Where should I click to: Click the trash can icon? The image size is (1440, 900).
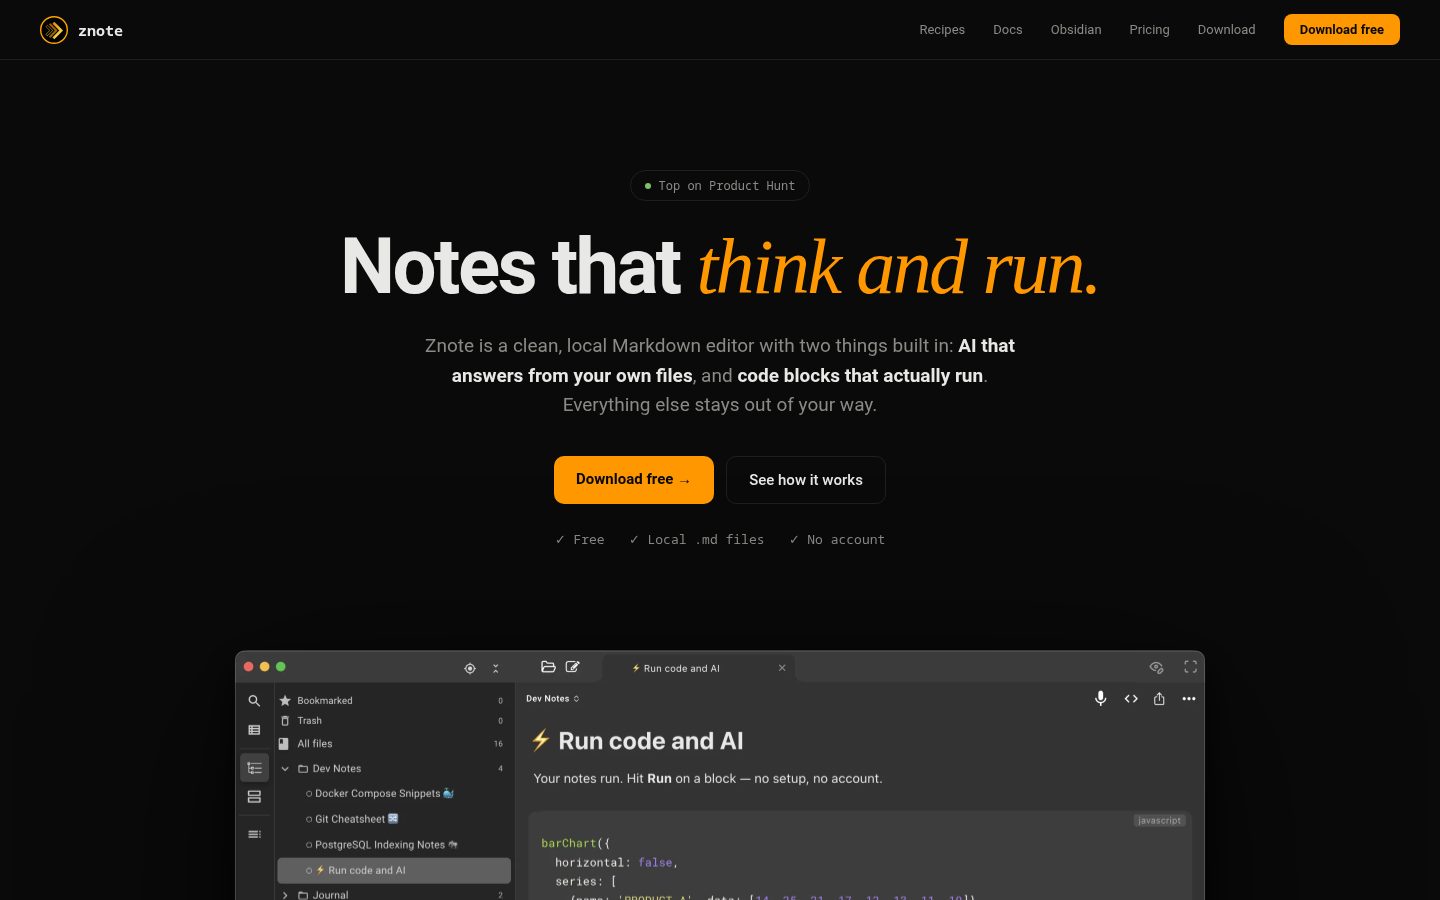[x=285, y=721]
